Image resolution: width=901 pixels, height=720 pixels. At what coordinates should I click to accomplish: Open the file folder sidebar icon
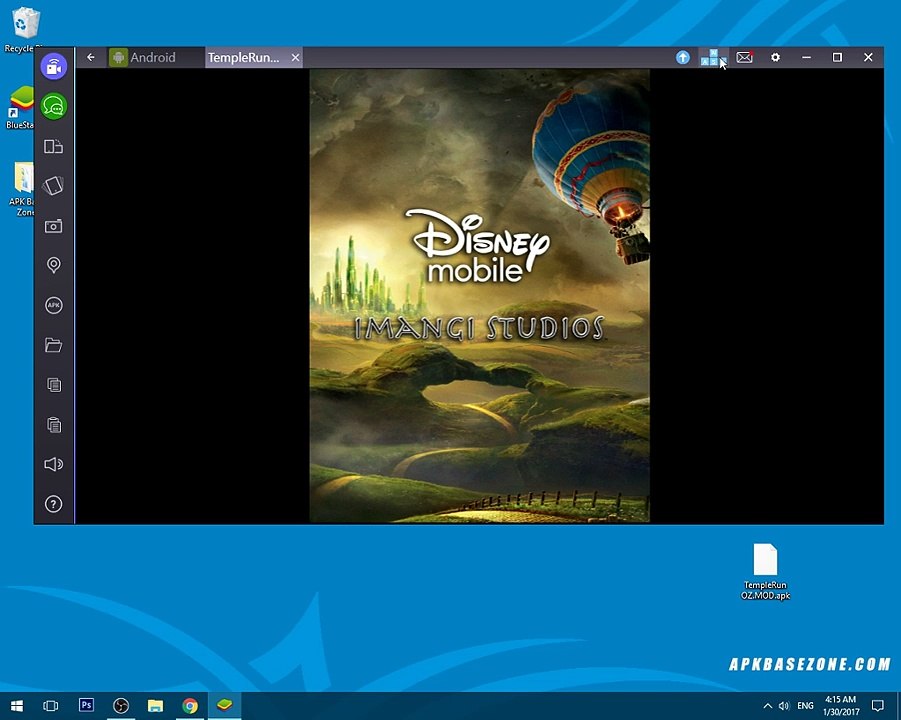(x=53, y=345)
